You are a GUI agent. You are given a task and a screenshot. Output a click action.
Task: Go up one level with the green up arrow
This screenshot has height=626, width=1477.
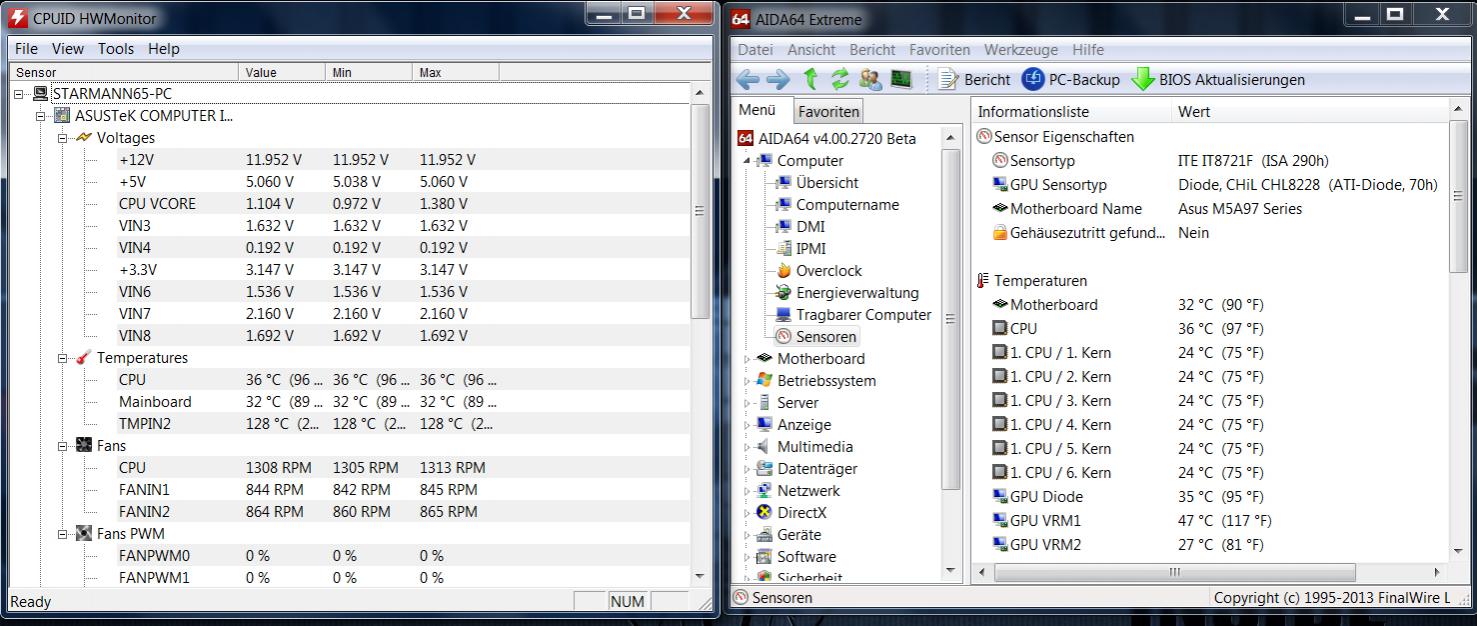[x=811, y=79]
